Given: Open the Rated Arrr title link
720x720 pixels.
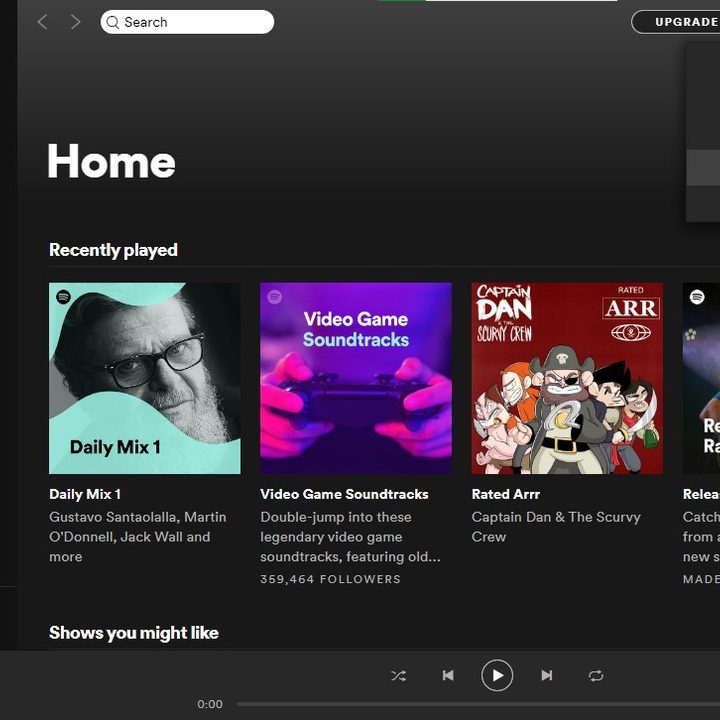Looking at the screenshot, I should 506,494.
